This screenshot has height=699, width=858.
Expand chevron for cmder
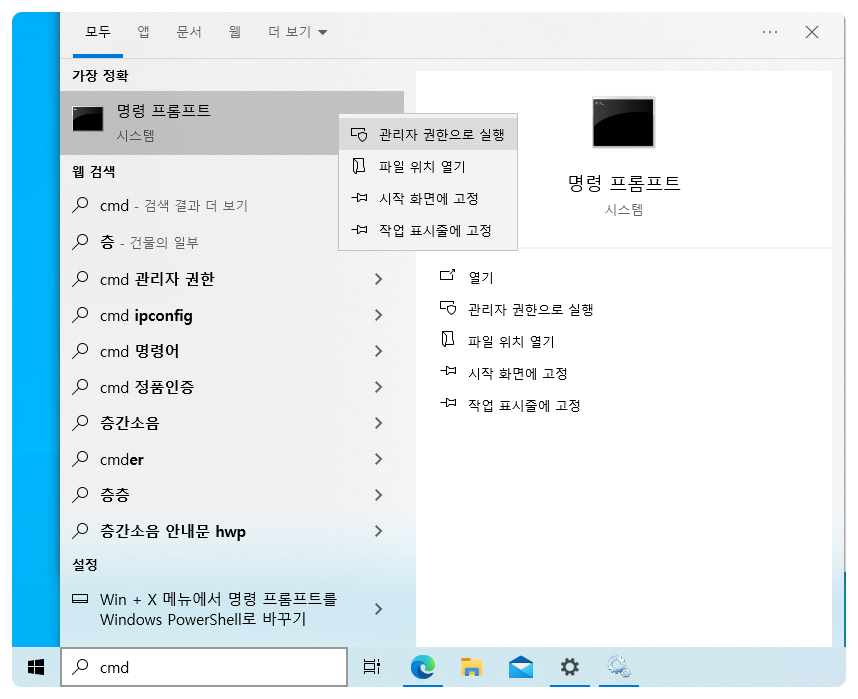(x=378, y=459)
